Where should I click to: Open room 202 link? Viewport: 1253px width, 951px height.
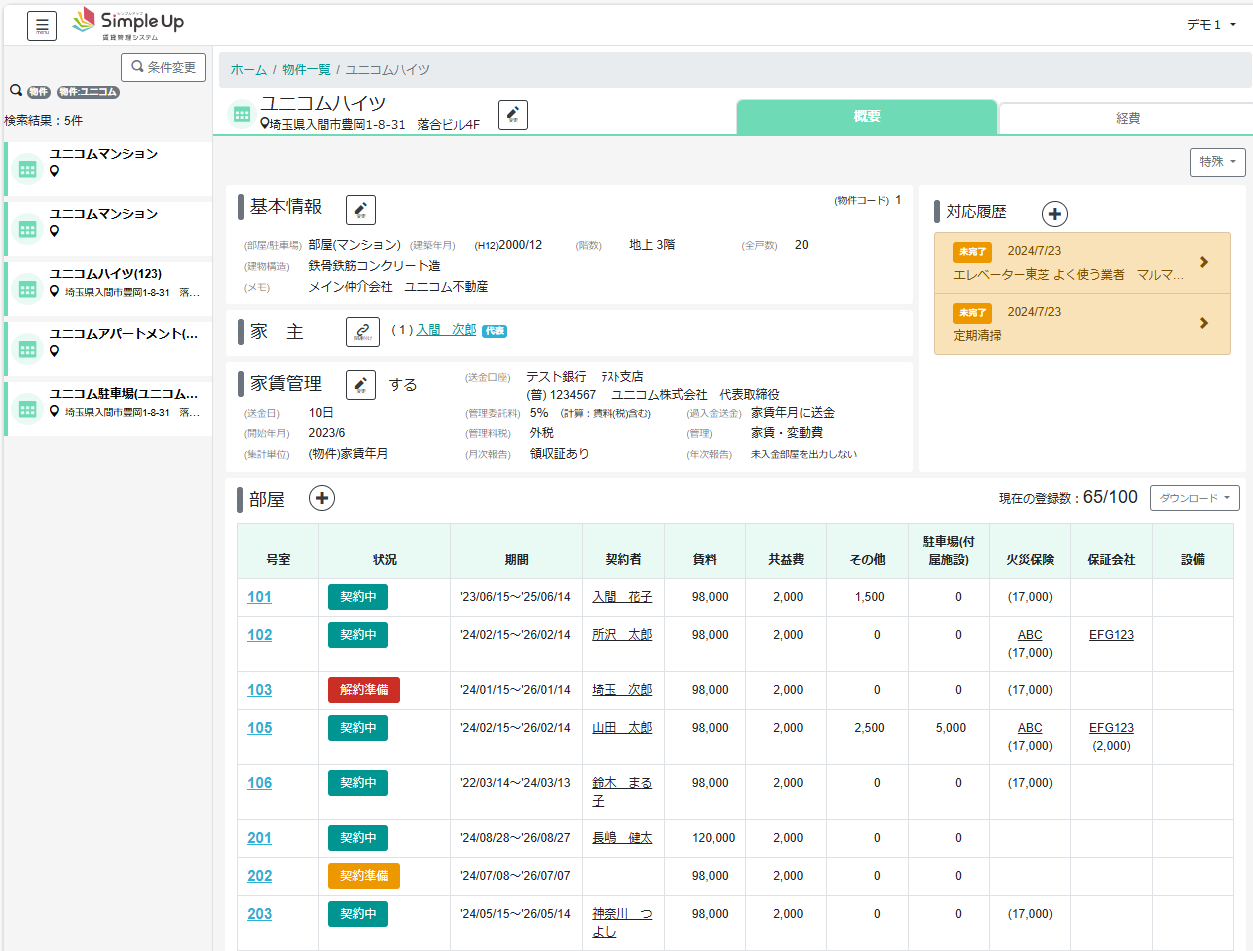click(x=259, y=876)
